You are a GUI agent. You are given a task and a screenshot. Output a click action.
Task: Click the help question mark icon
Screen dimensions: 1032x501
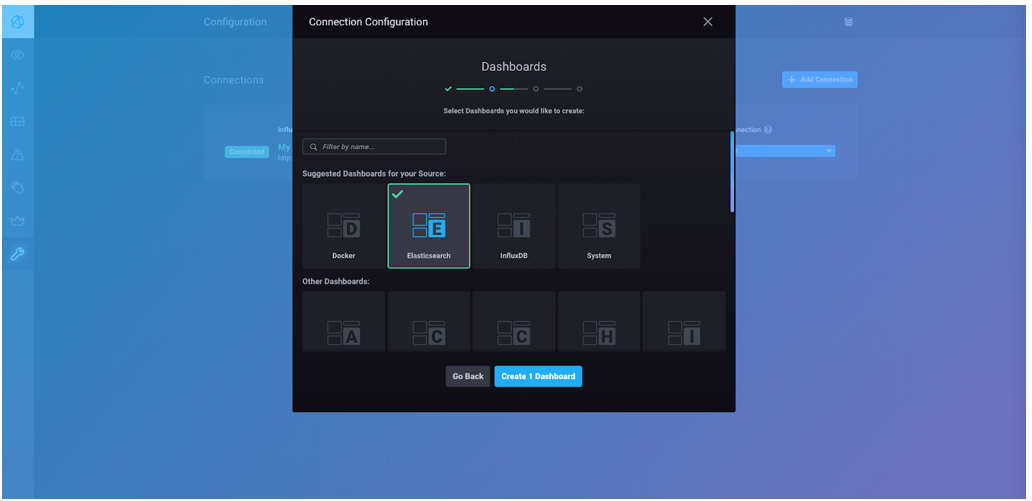pyautogui.click(x=768, y=130)
